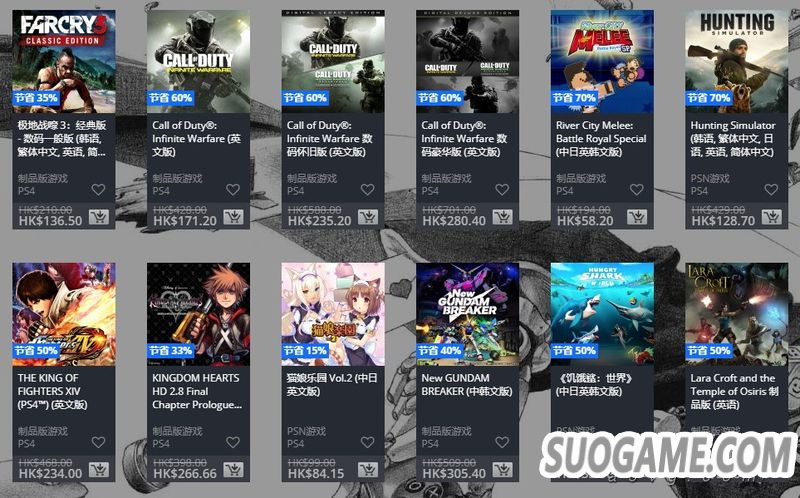The height and width of the screenshot is (498, 800).
Task: Add Infinite Warfare HK$280.40 edition to cart
Action: pyautogui.click(x=502, y=217)
